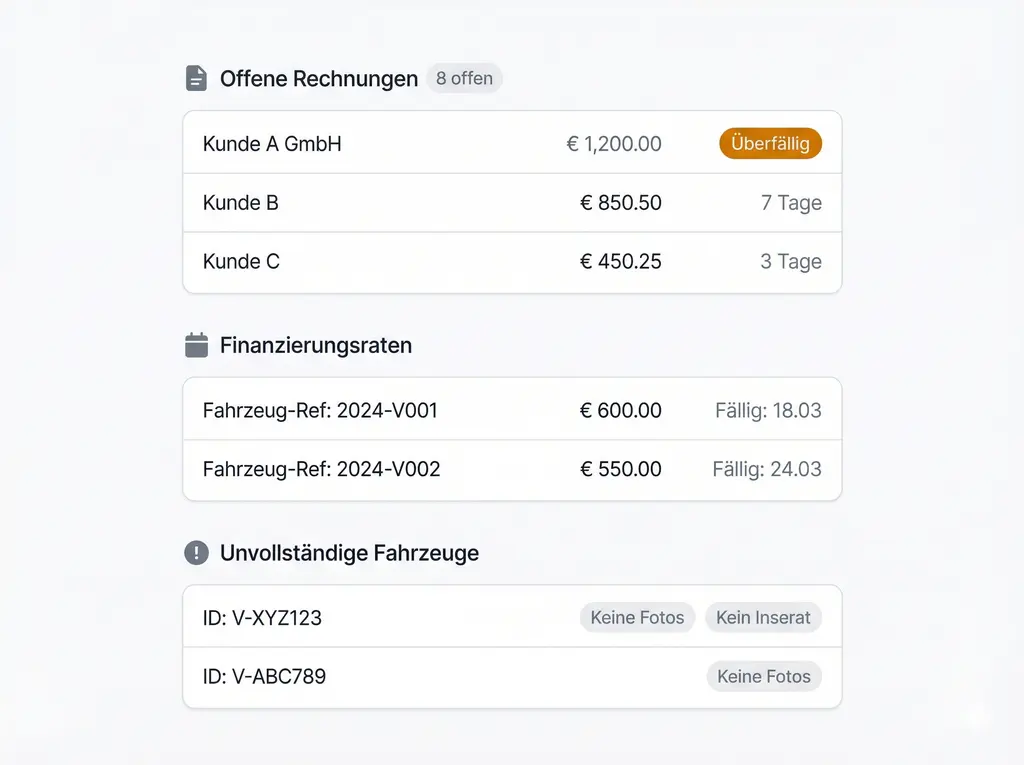
Task: Click the Keine Fotos badge for V-XYZ123
Action: pyautogui.click(x=637, y=617)
